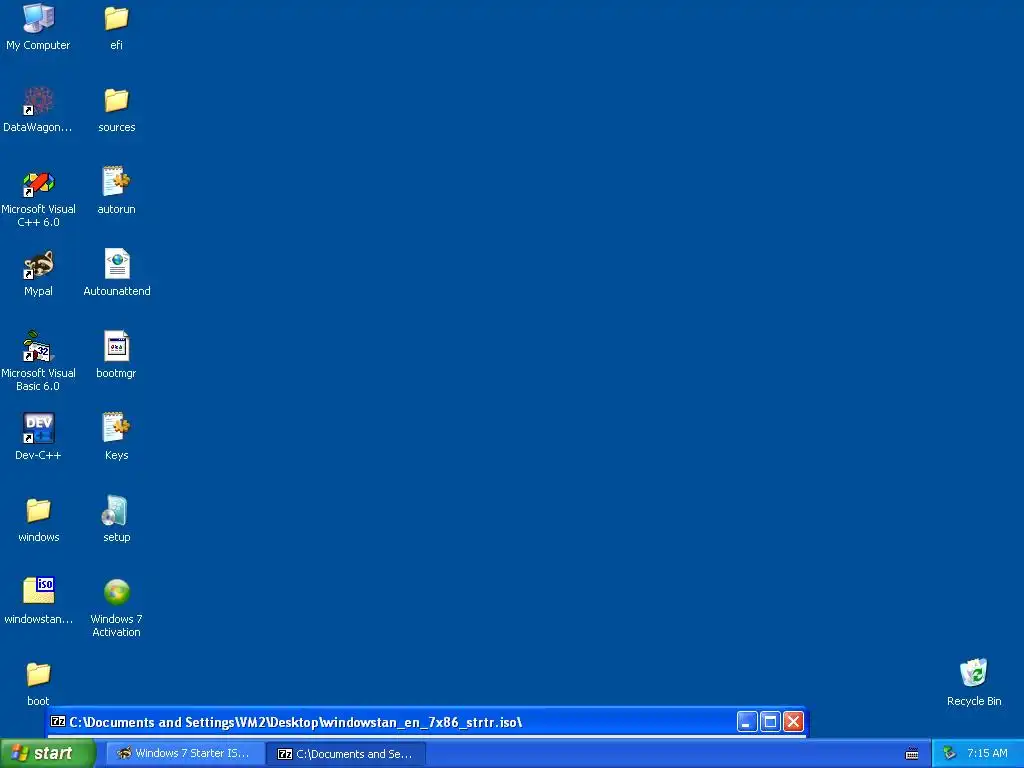This screenshot has height=768, width=1024.
Task: Click the 7z icon in window title bar
Action: pos(58,722)
